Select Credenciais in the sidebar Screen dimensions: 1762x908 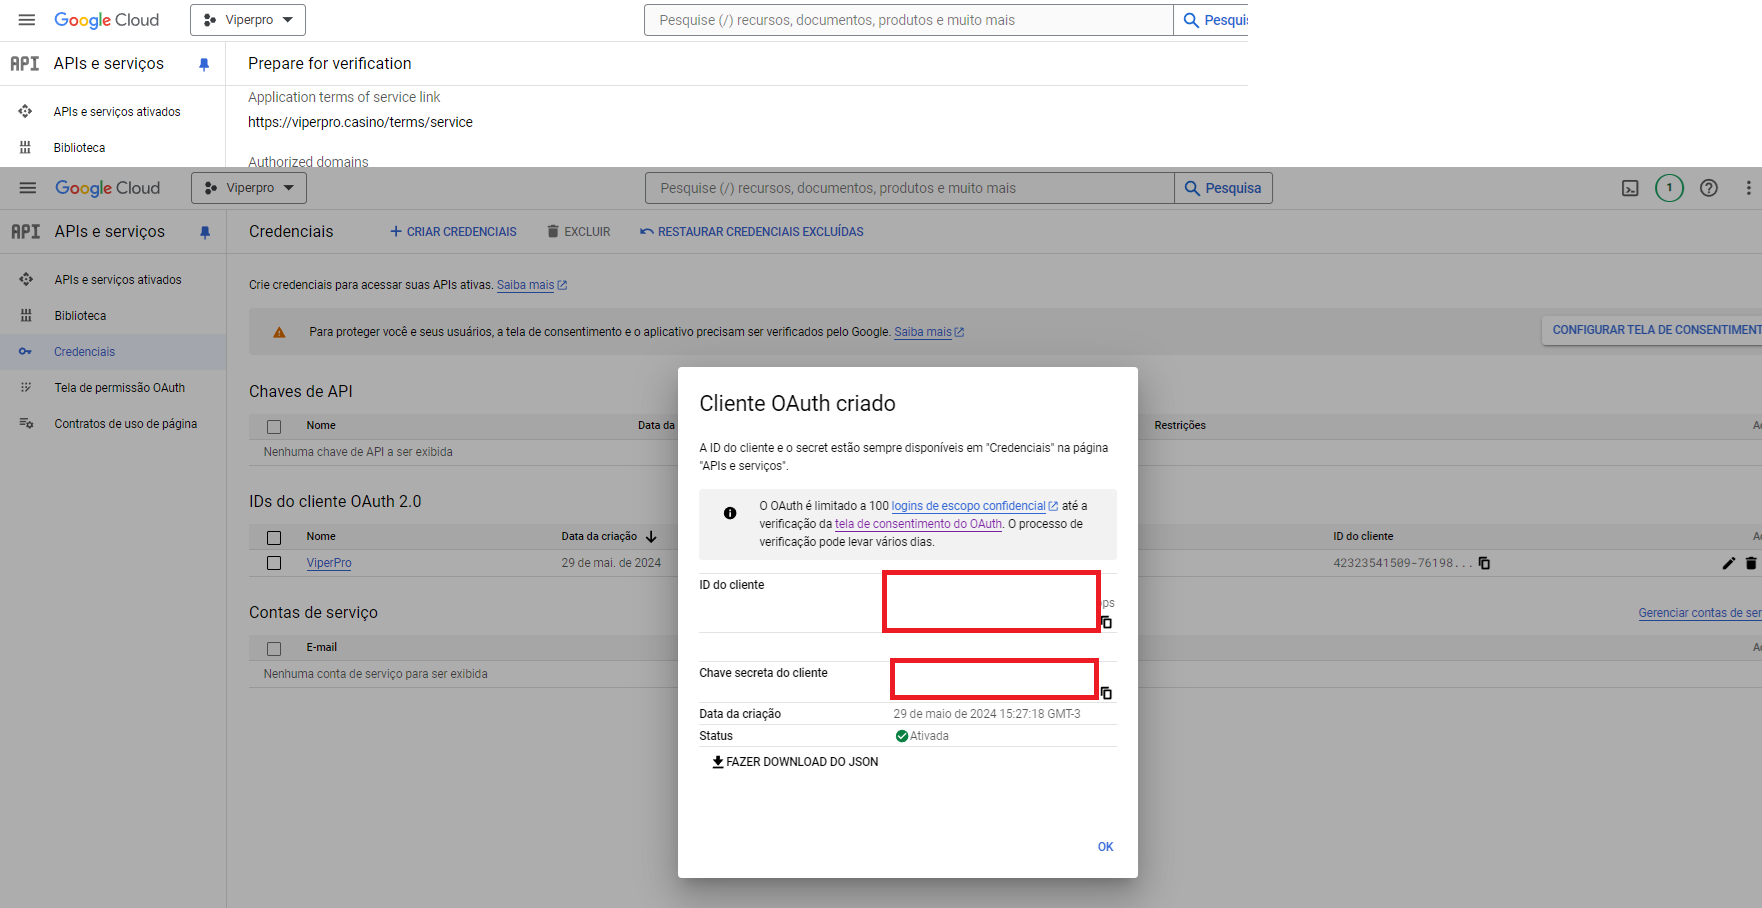[x=85, y=352]
